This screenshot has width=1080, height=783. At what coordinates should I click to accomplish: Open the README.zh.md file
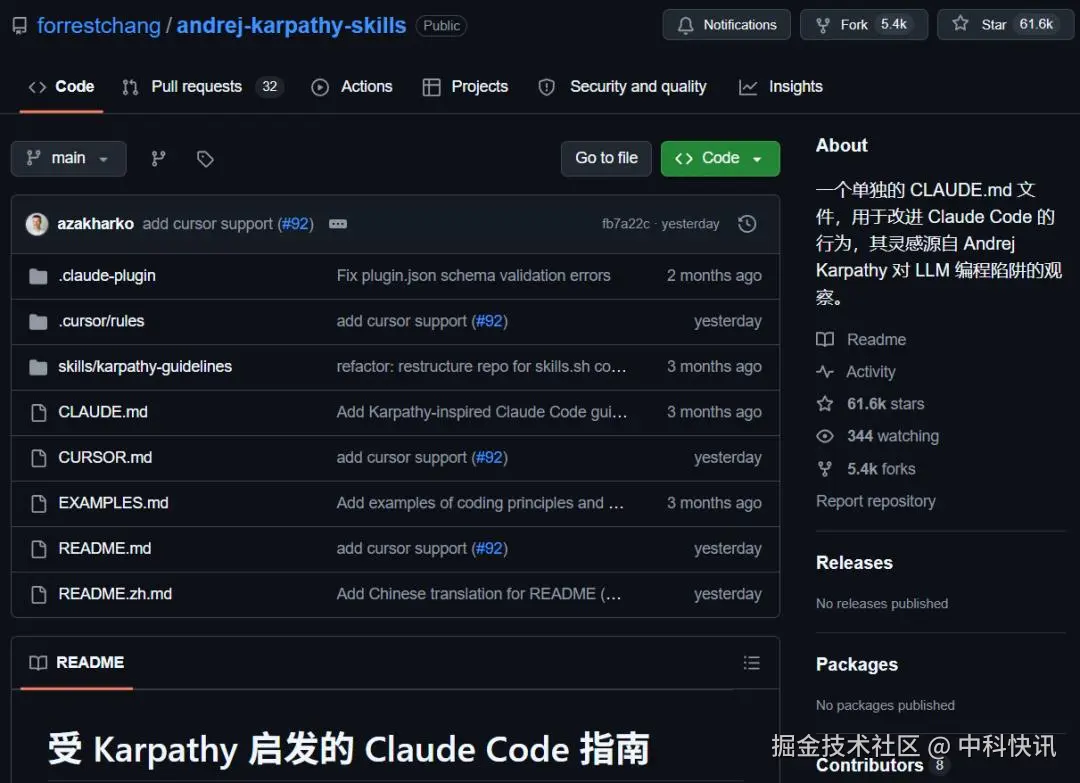pyautogui.click(x=115, y=594)
